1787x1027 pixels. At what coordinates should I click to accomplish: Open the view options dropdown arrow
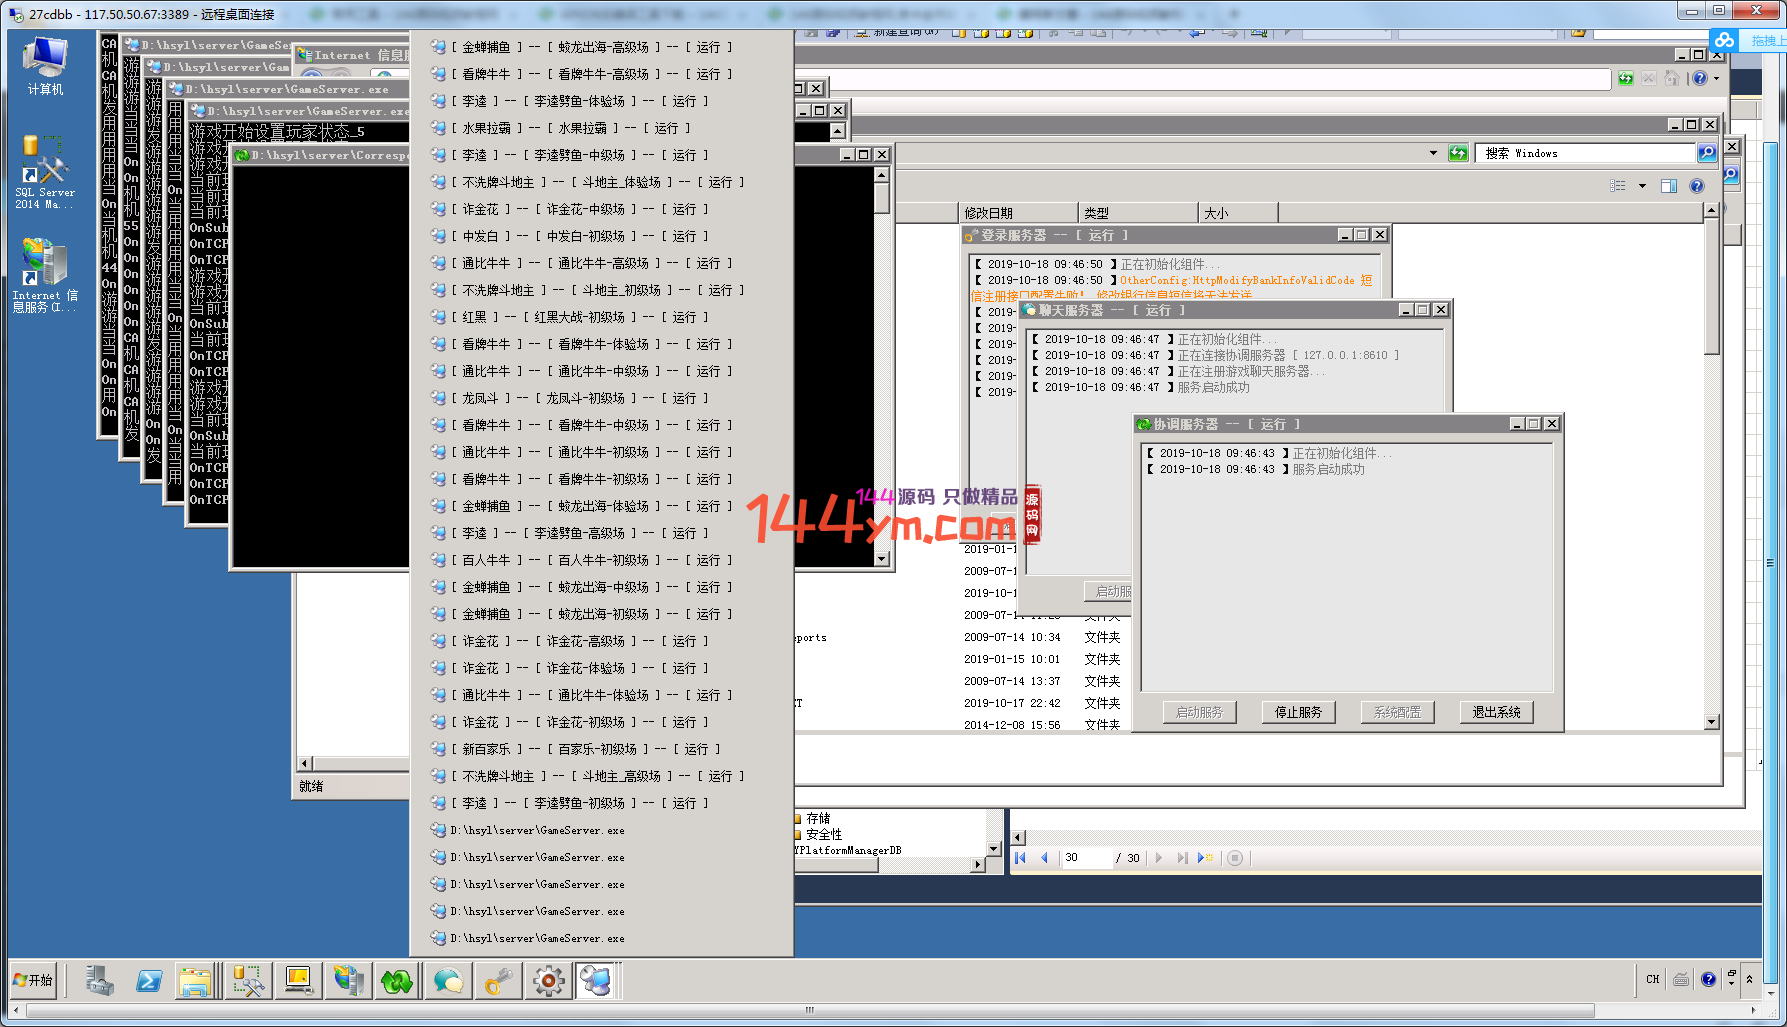coord(1642,186)
